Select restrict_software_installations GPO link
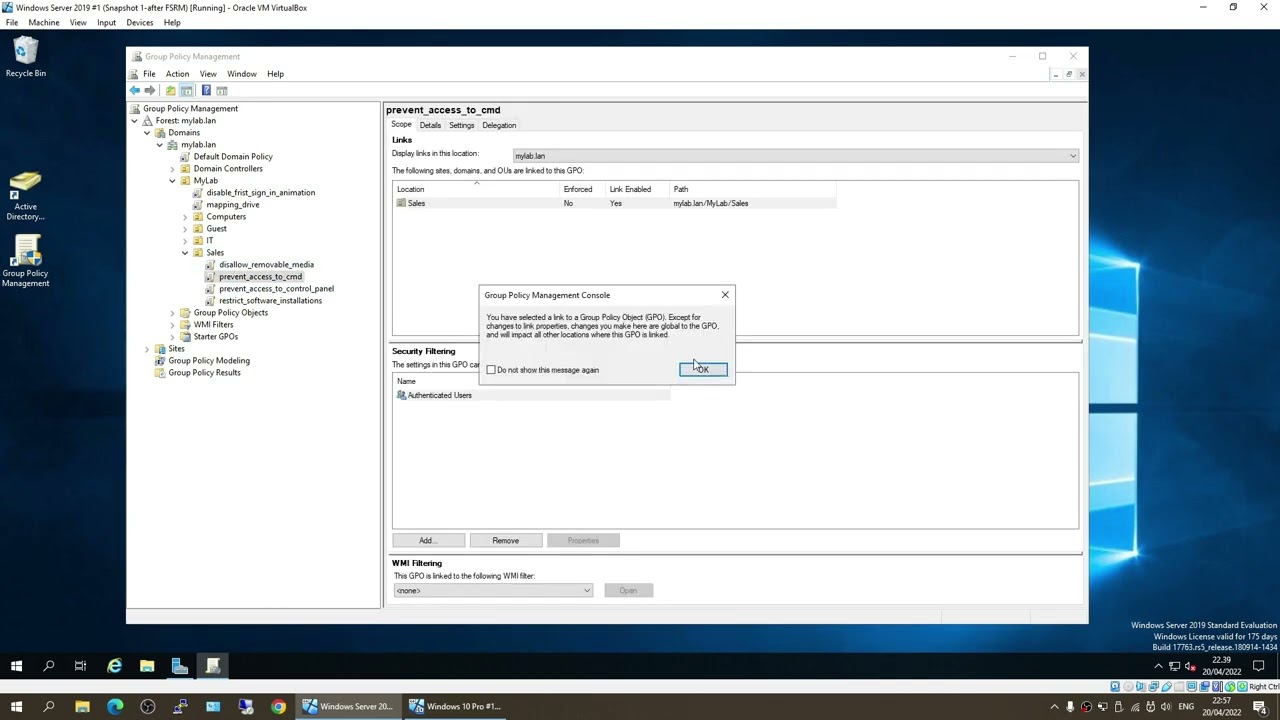 pyautogui.click(x=270, y=301)
